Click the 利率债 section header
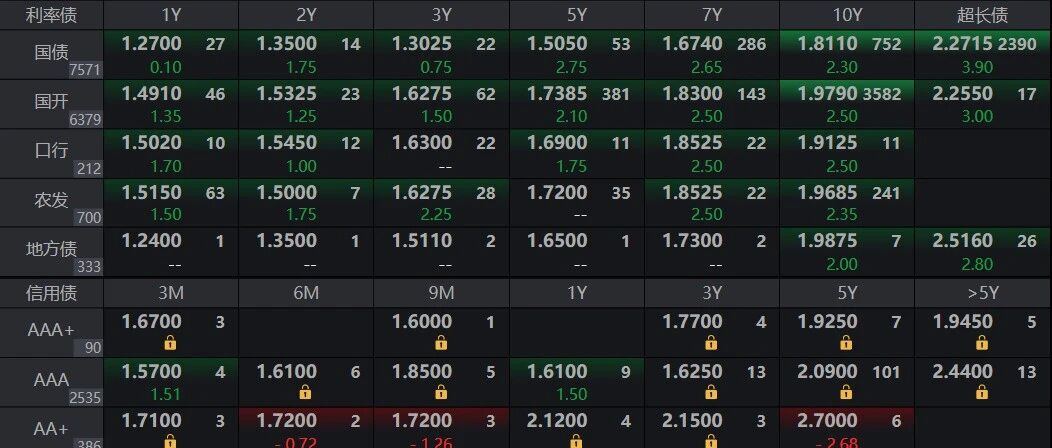The width and height of the screenshot is (1052, 448). pyautogui.click(x=52, y=15)
